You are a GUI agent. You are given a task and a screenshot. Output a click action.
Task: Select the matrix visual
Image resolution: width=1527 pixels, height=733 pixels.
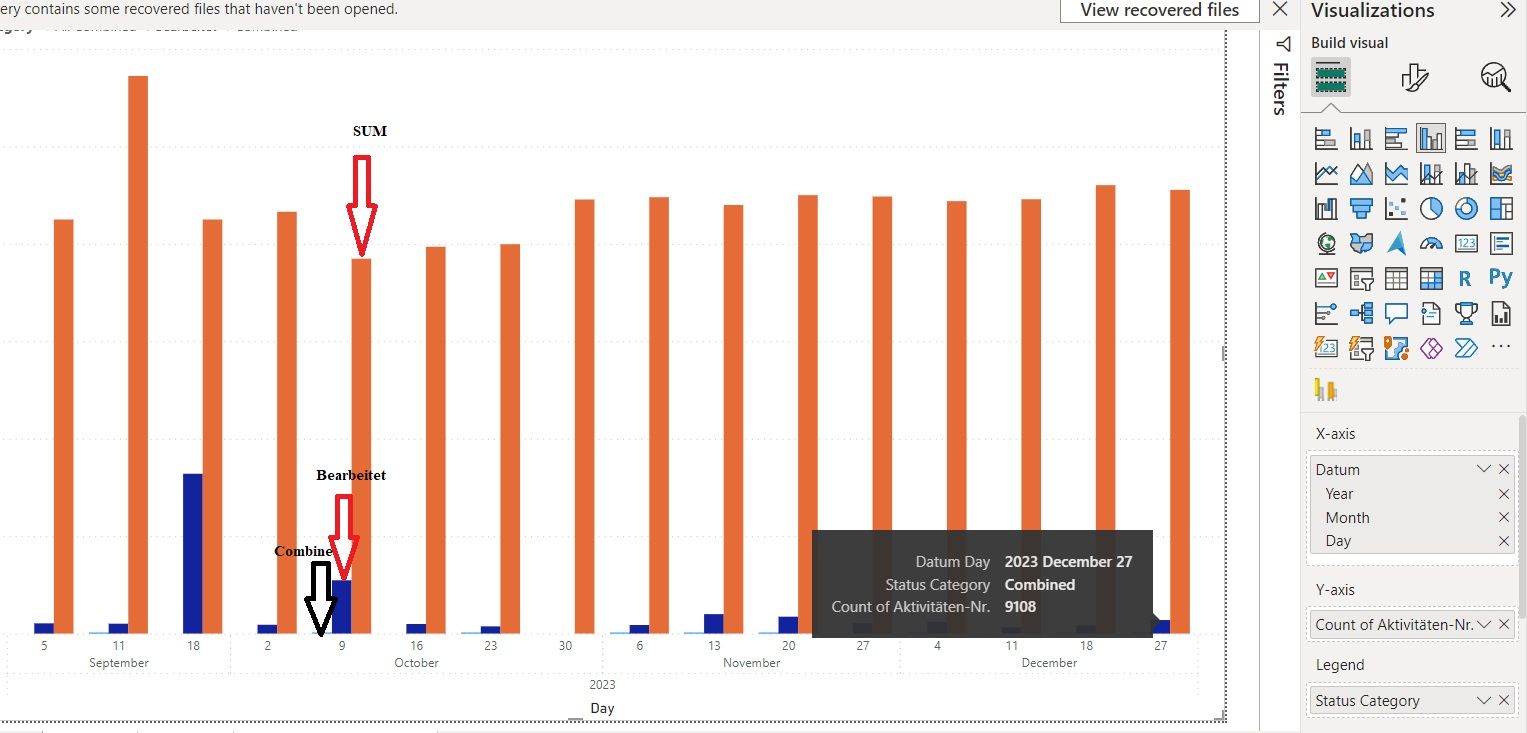point(1431,278)
